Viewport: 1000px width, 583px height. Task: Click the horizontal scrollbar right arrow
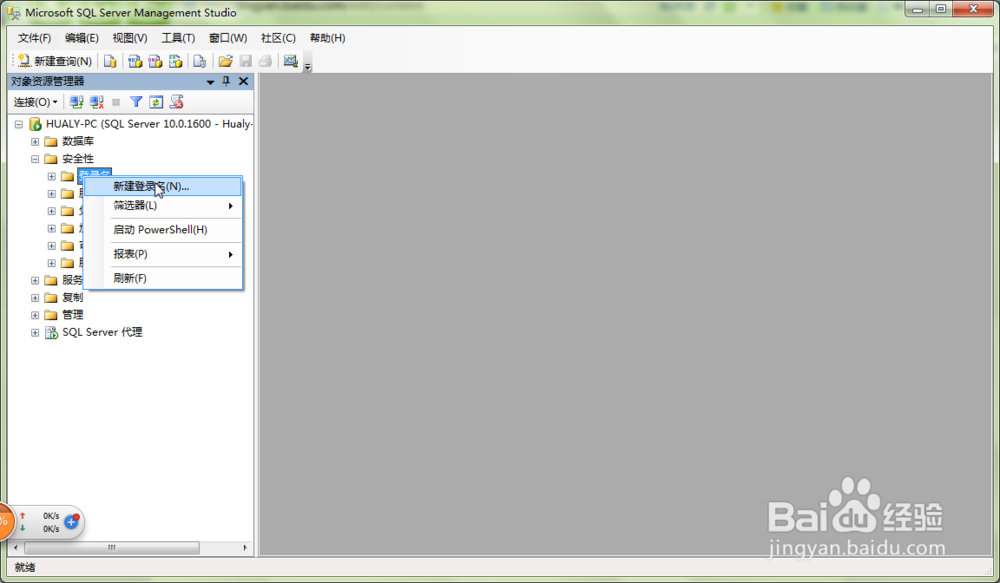(245, 548)
